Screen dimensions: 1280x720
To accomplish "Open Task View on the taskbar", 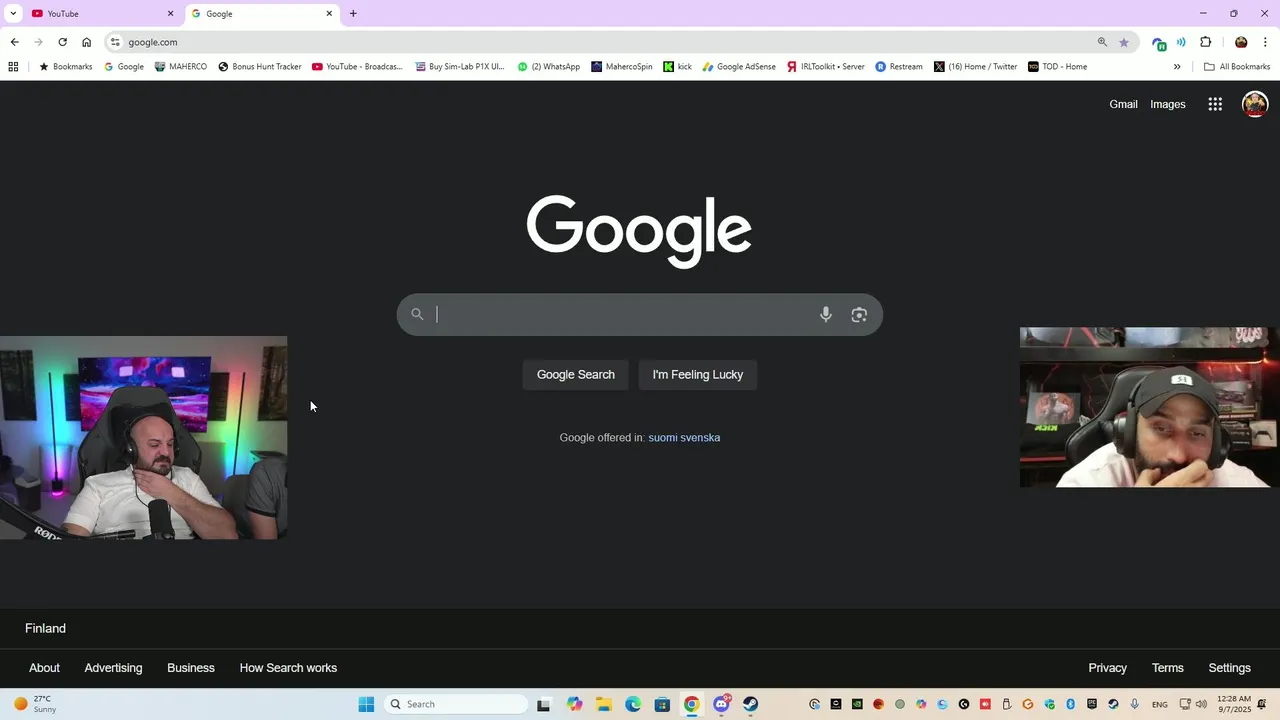I will click(x=543, y=704).
